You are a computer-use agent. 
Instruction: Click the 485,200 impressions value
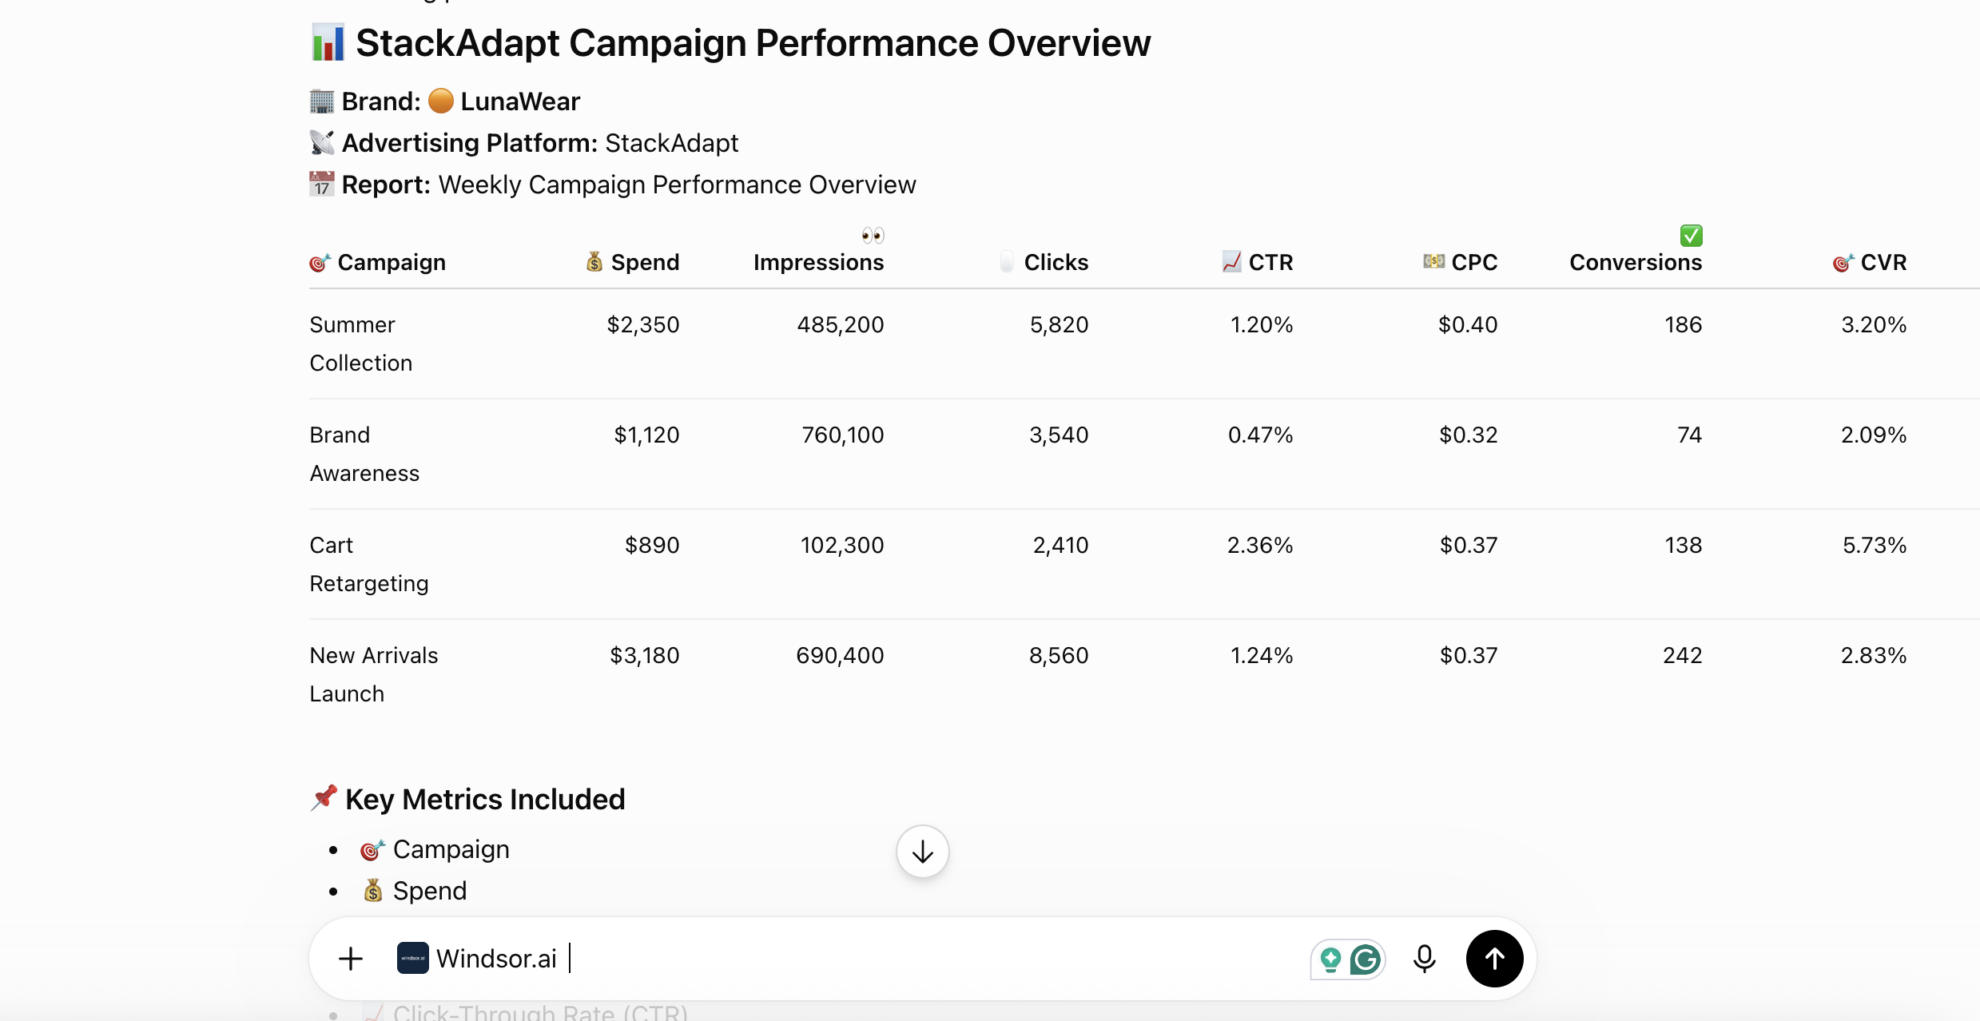pyautogui.click(x=840, y=325)
